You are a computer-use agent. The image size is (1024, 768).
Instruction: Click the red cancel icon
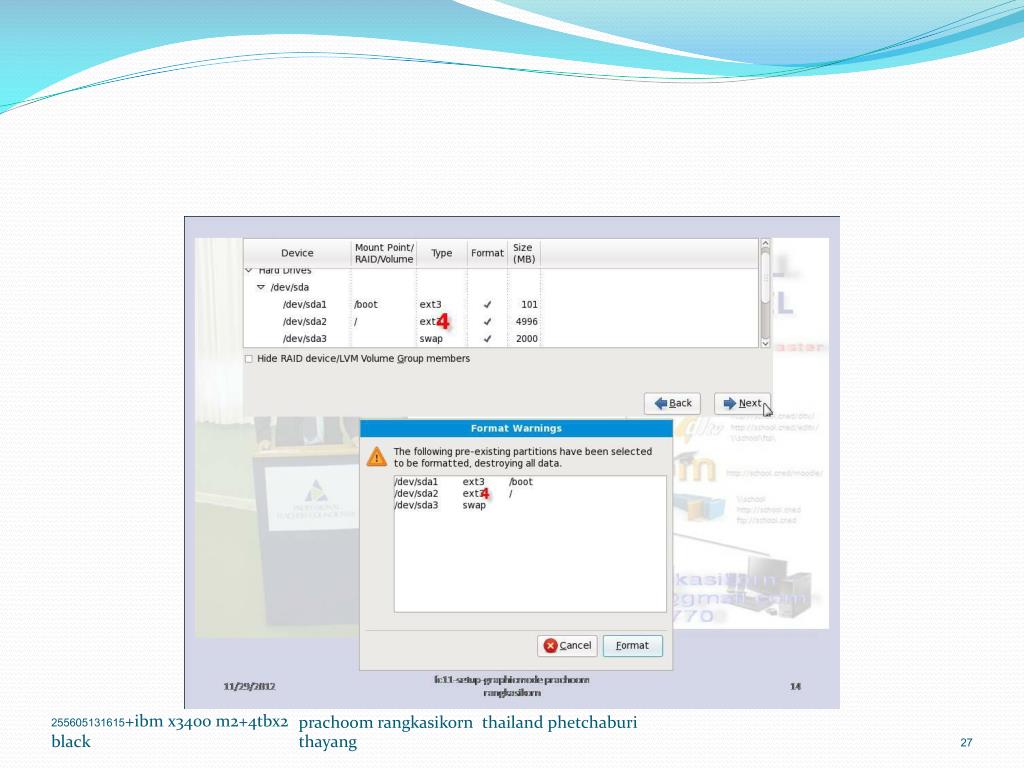click(x=551, y=645)
